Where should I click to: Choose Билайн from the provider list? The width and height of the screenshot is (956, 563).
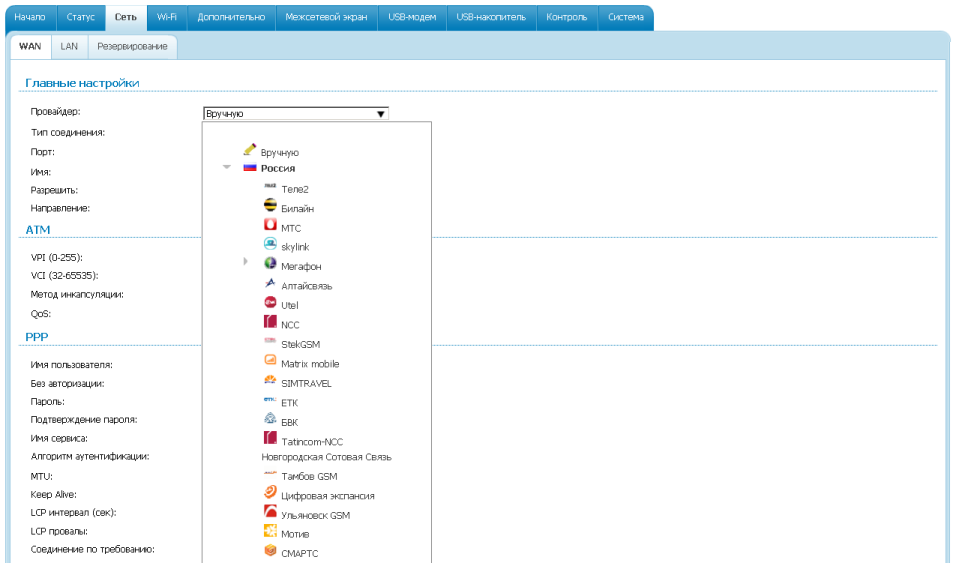tap(298, 209)
